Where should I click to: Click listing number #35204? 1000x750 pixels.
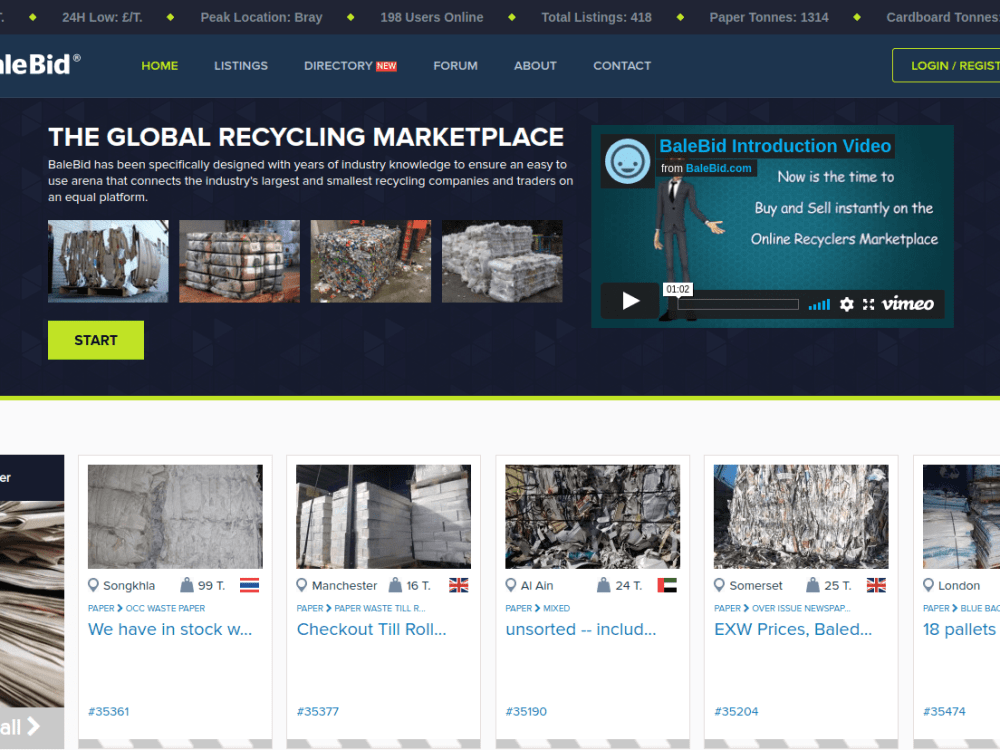point(736,711)
